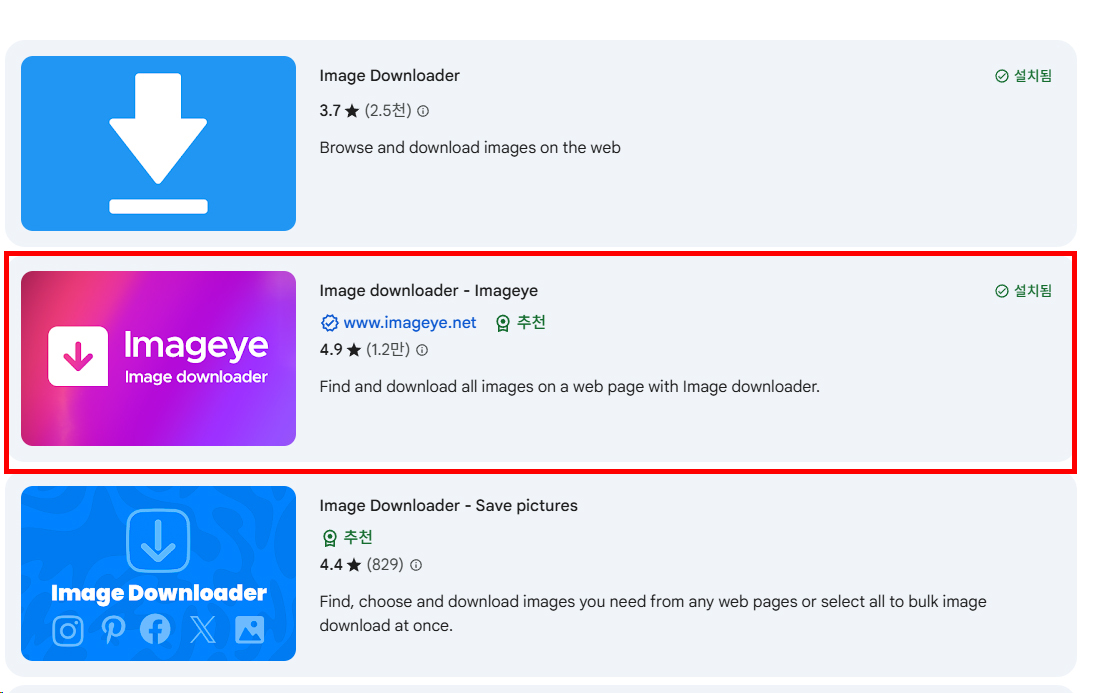Click 'Browse and download images on the web'

point(470,148)
